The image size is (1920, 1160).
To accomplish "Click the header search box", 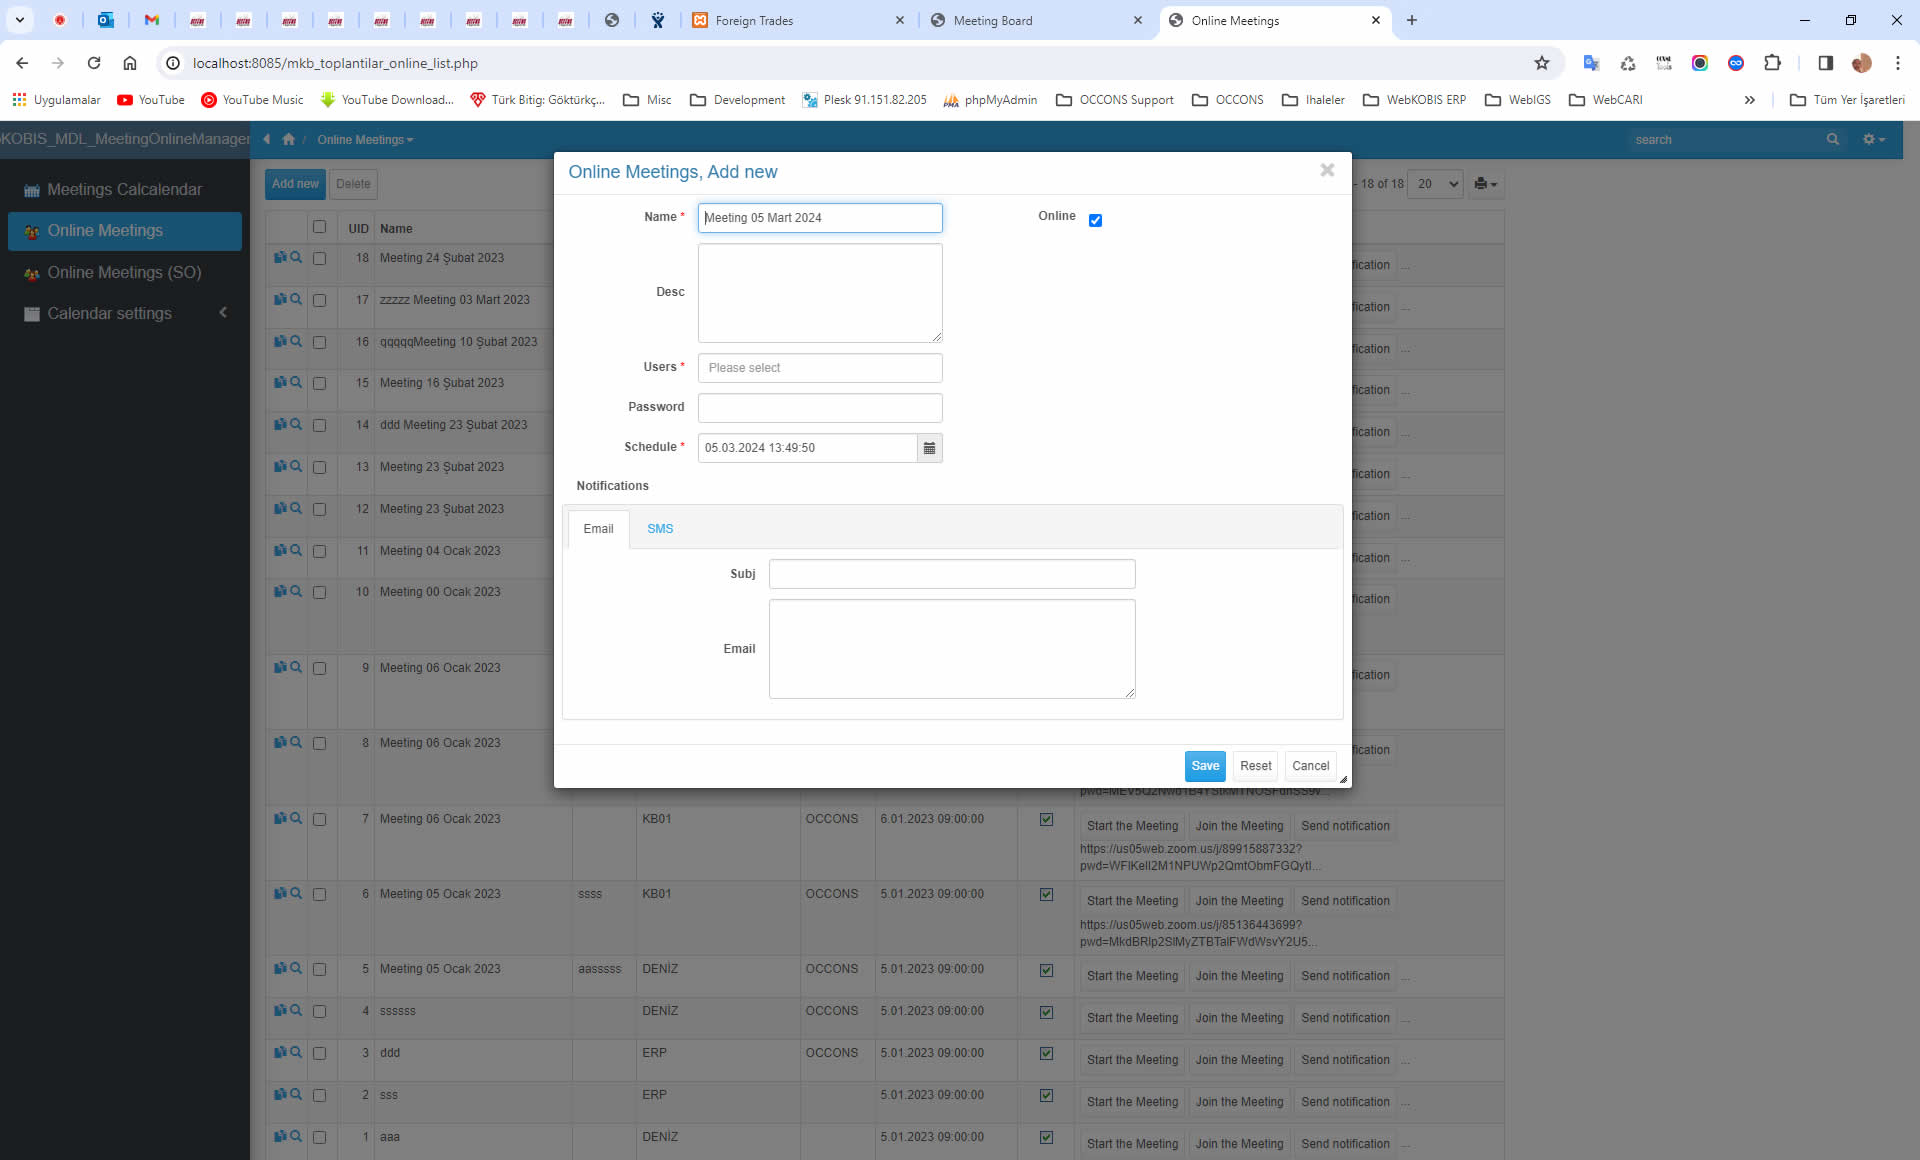I will [1725, 140].
